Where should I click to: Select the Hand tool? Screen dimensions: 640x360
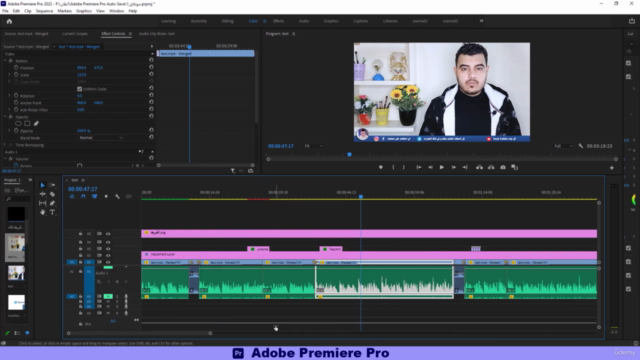click(42, 212)
